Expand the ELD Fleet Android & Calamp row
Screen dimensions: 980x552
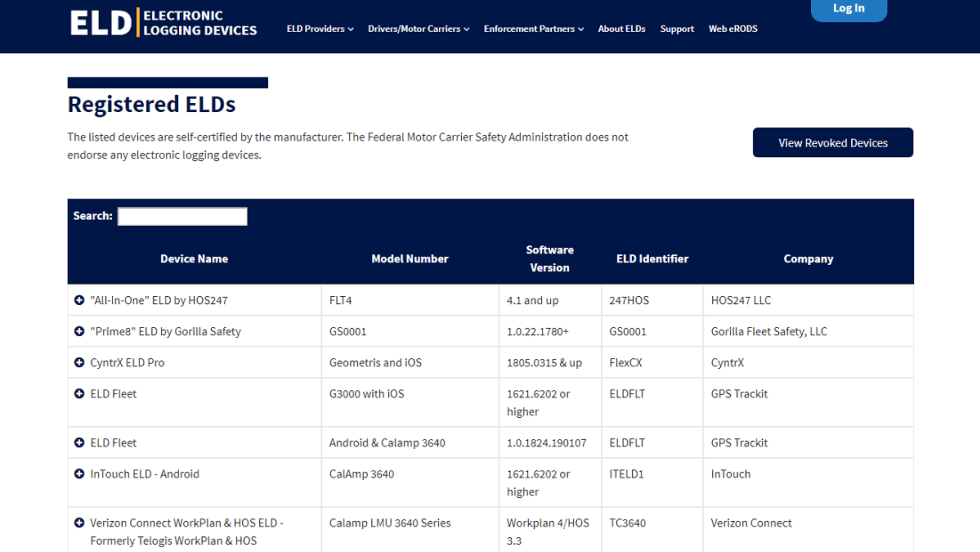[x=79, y=442]
